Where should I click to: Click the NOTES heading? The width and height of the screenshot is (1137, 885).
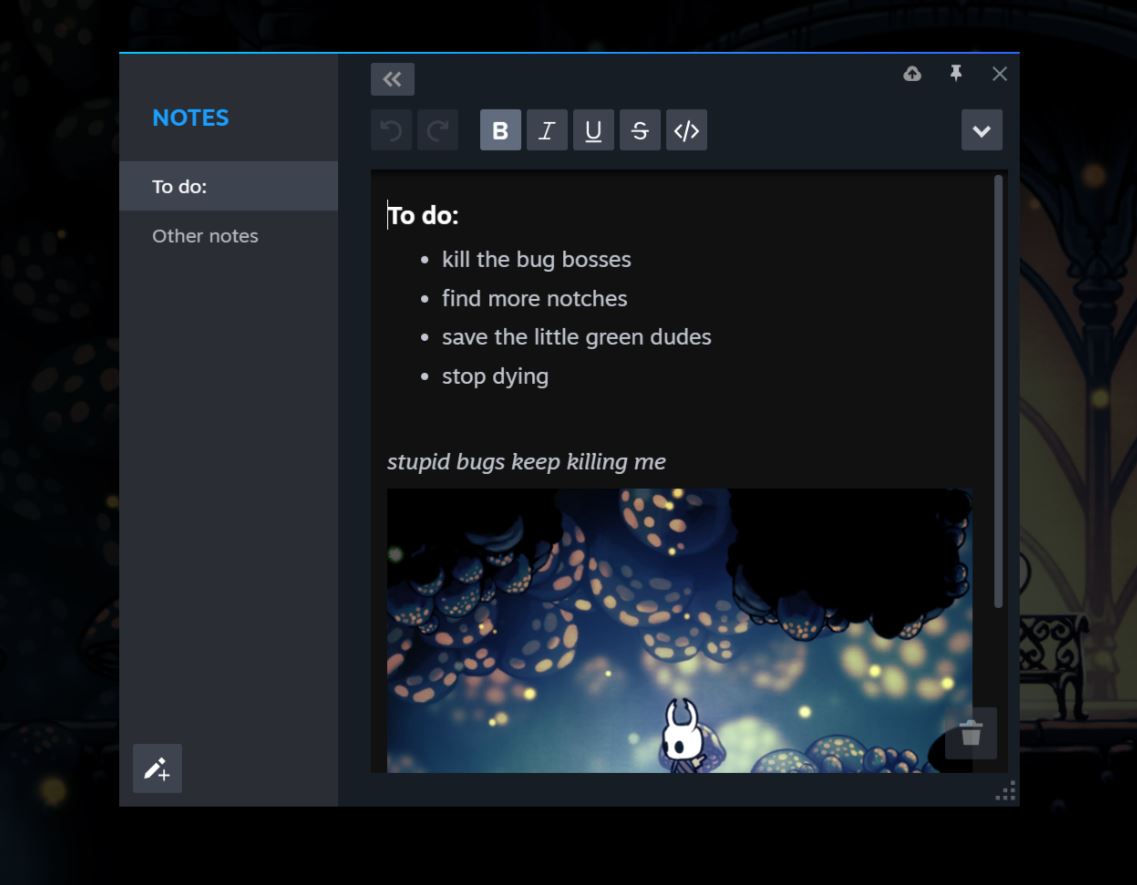(x=190, y=117)
